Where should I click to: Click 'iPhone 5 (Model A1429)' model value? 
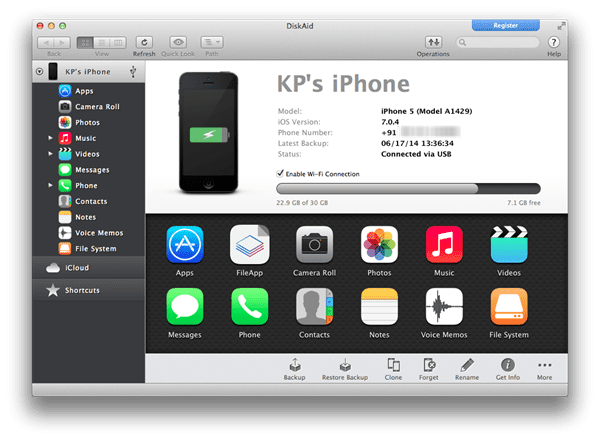[x=427, y=111]
